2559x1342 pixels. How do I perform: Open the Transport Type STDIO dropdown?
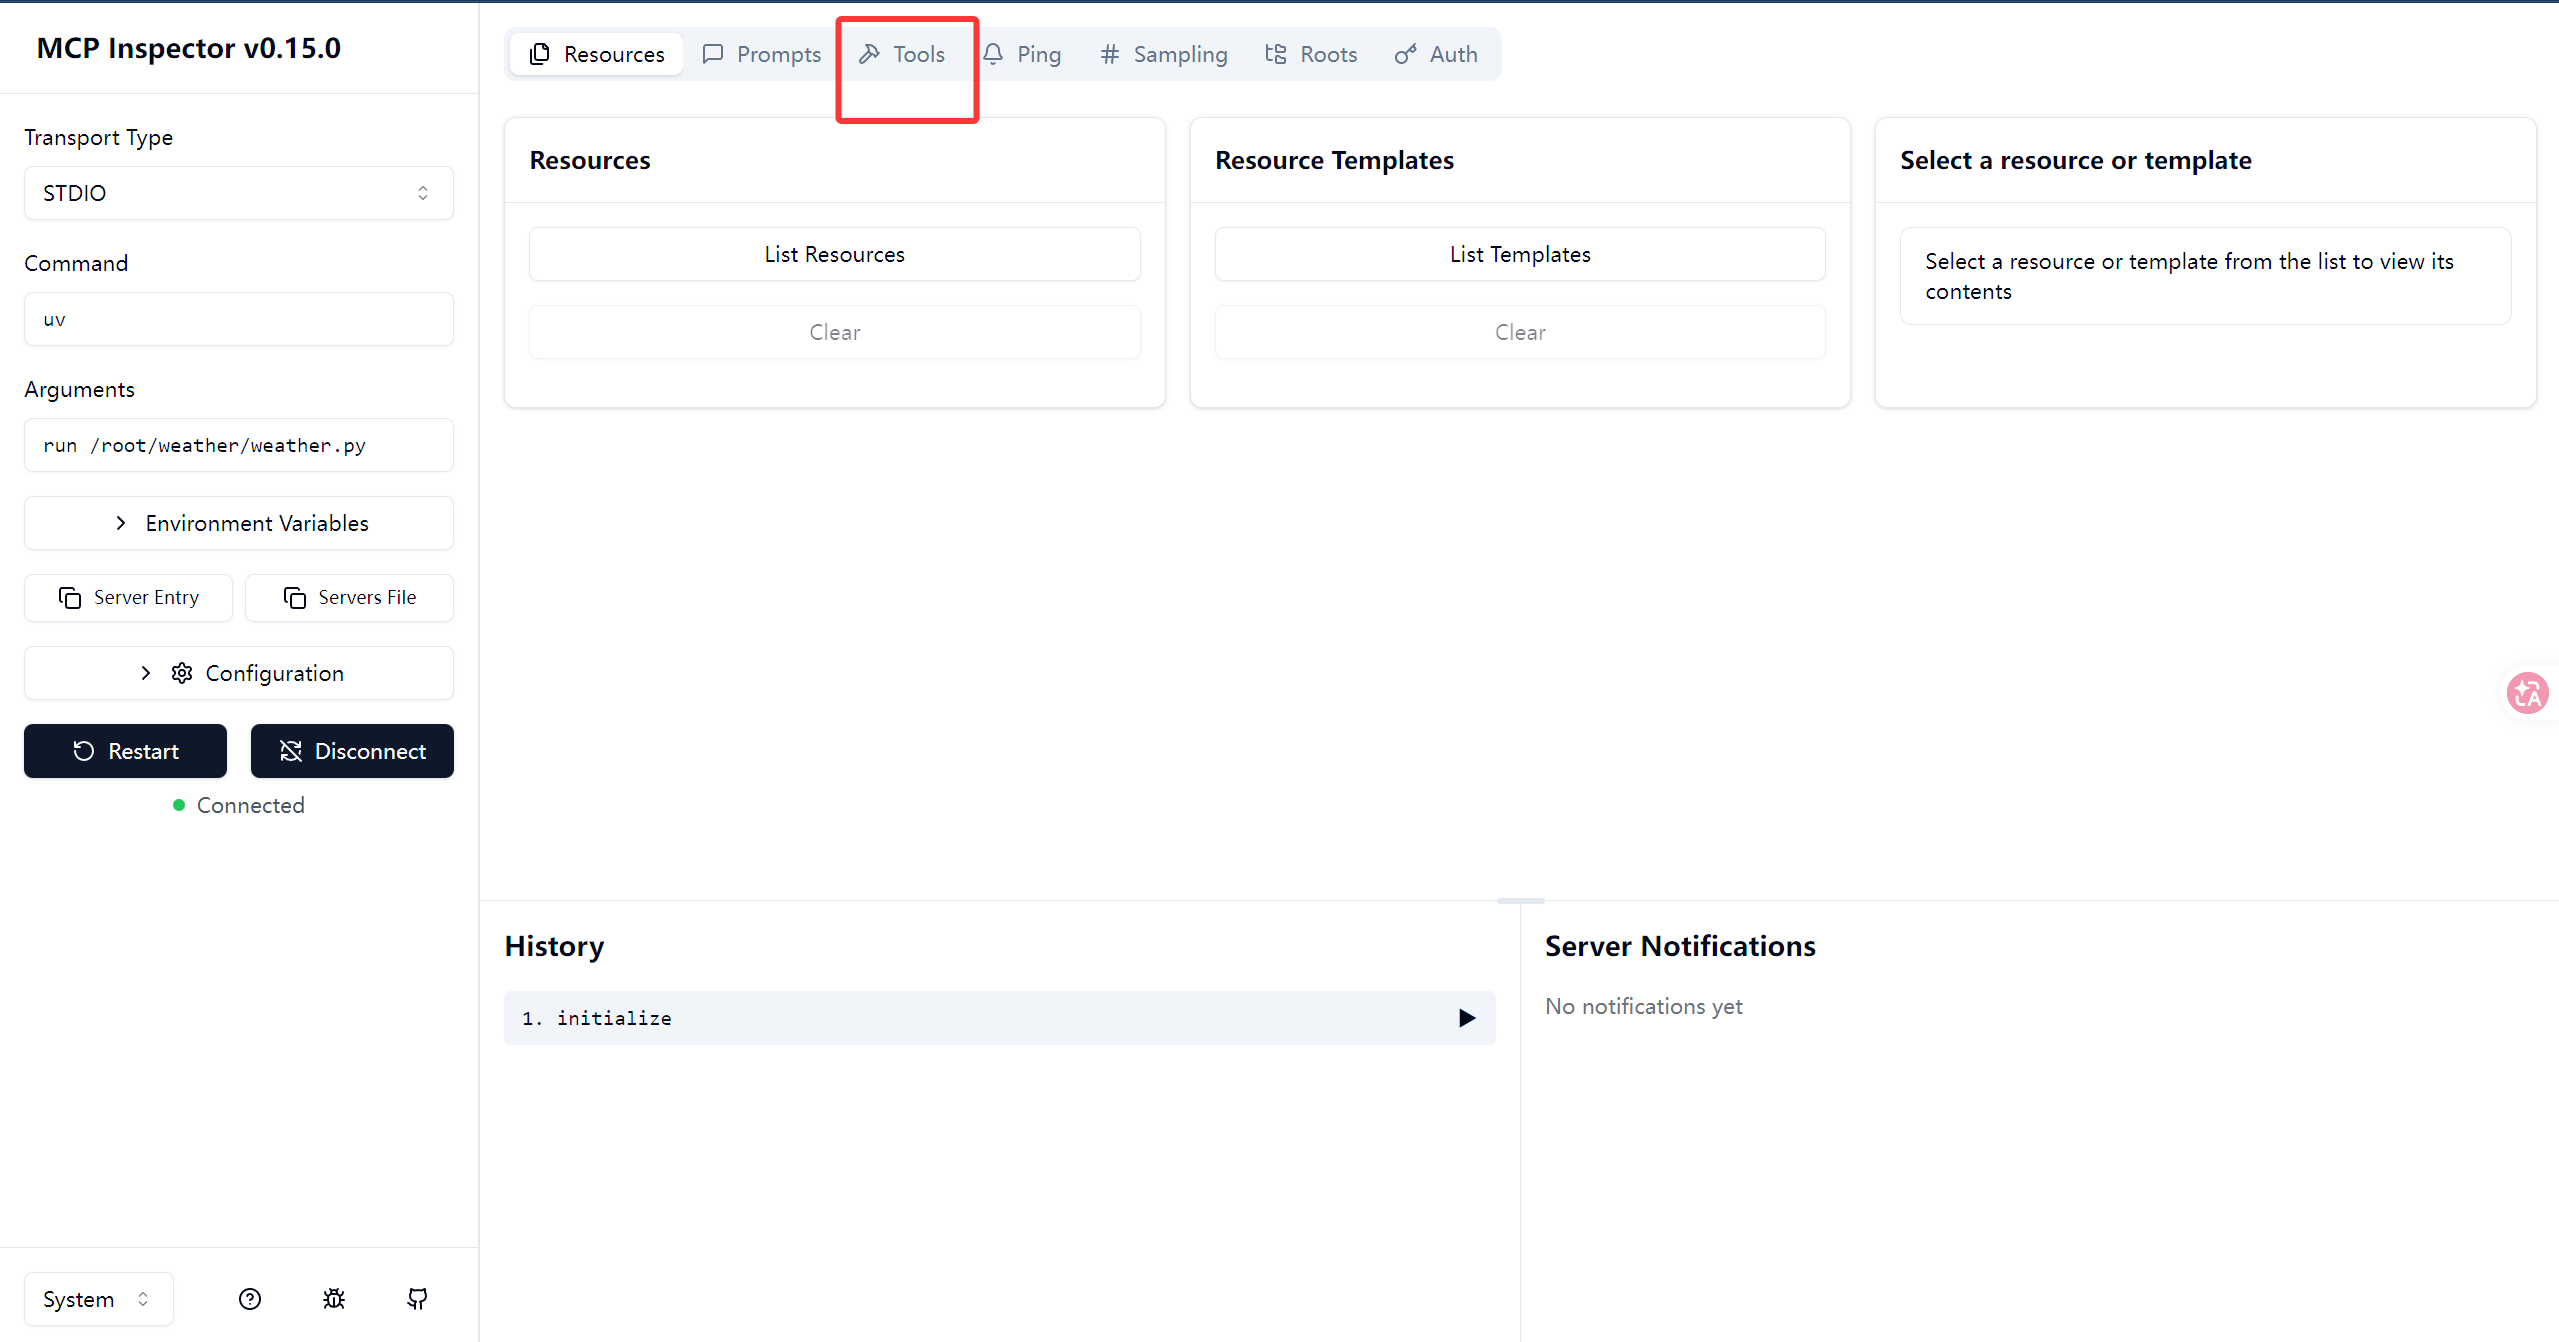[x=238, y=193]
